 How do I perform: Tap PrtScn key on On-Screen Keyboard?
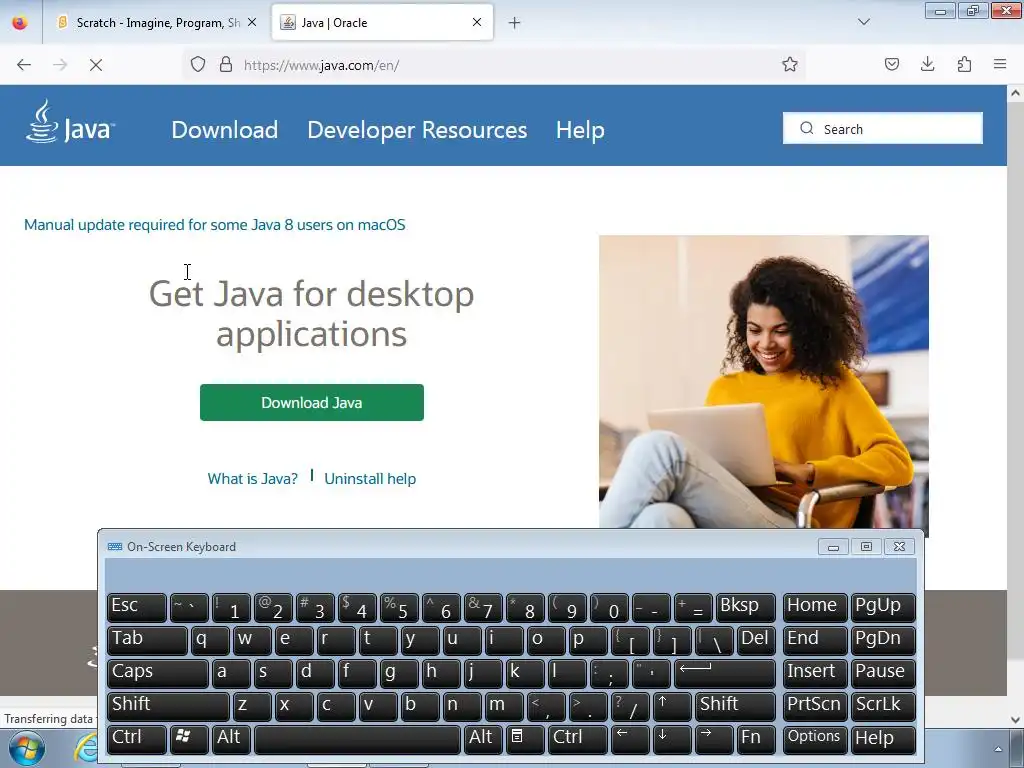pos(815,706)
